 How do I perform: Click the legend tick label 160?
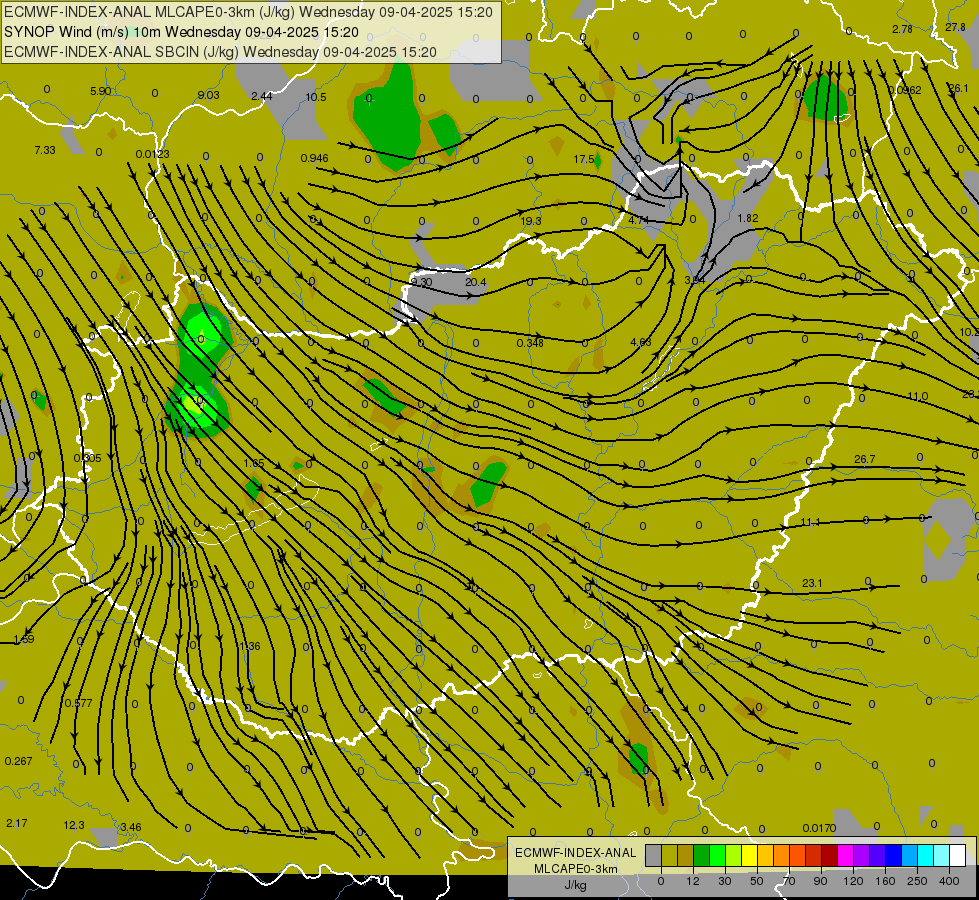pos(885,881)
